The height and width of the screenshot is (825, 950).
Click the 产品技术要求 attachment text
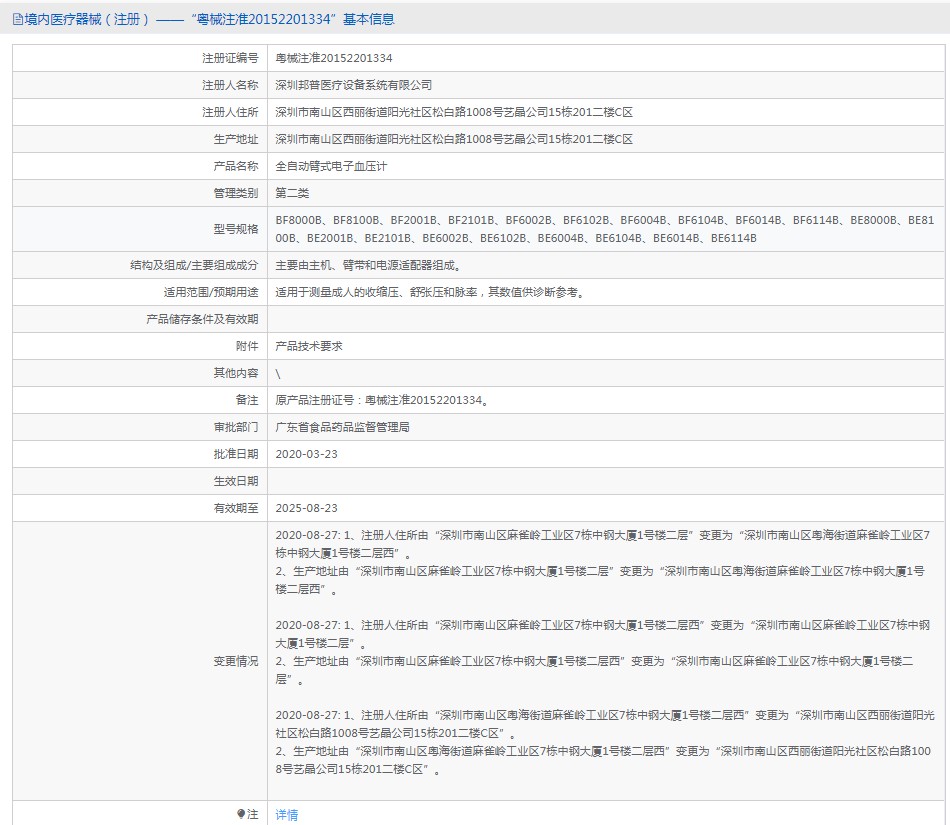click(x=309, y=346)
